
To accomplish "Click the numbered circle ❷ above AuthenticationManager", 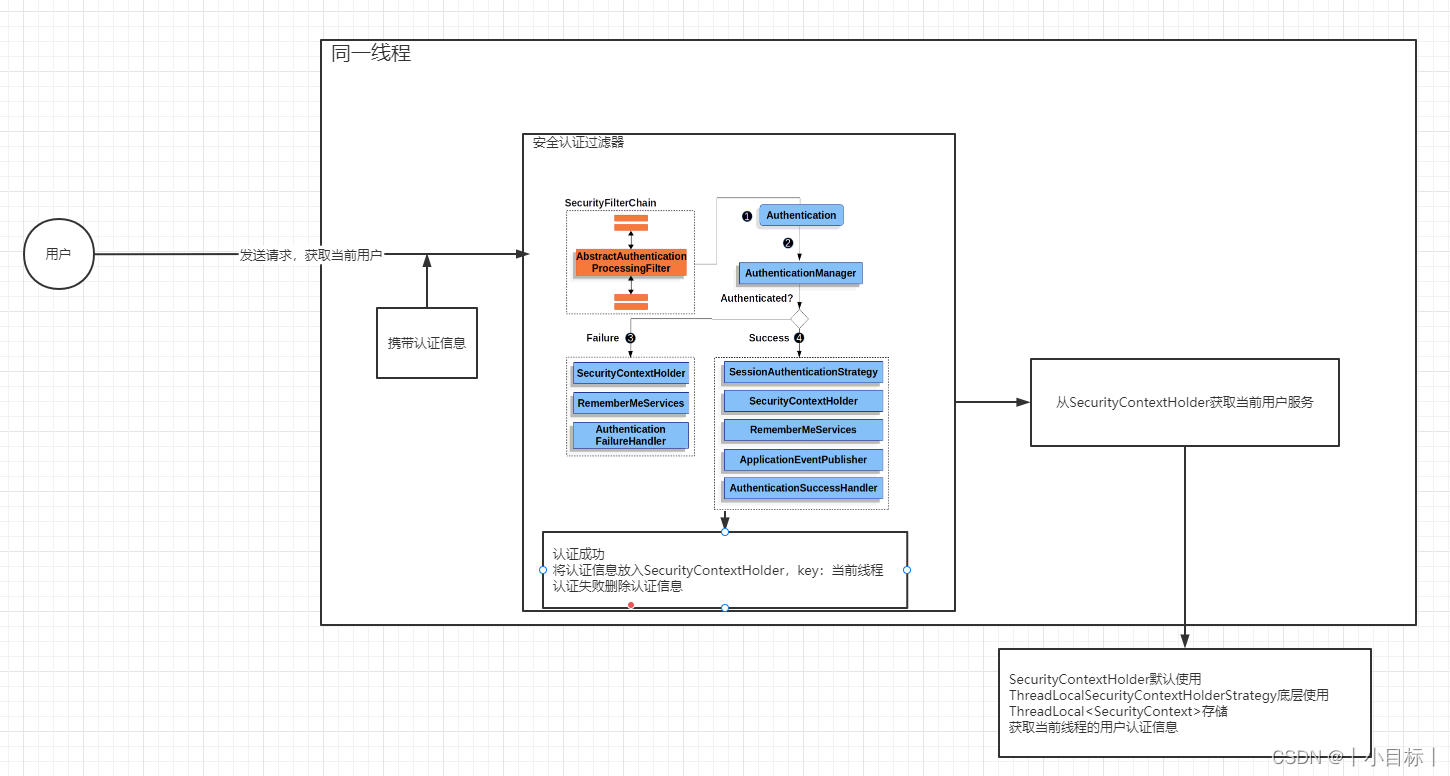I will 789,242.
